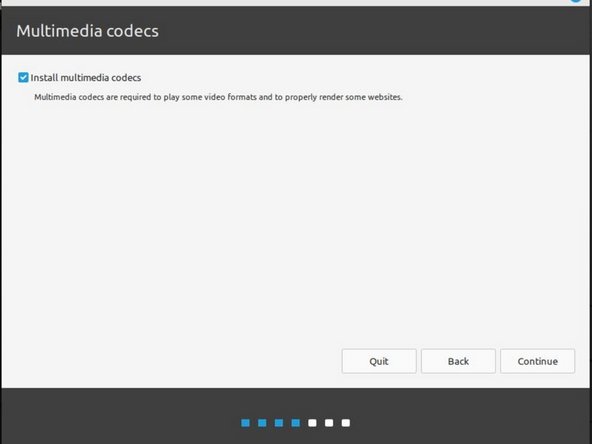Uncheck the Install multimedia codecs checkbox
The height and width of the screenshot is (444, 592).
coord(23,78)
